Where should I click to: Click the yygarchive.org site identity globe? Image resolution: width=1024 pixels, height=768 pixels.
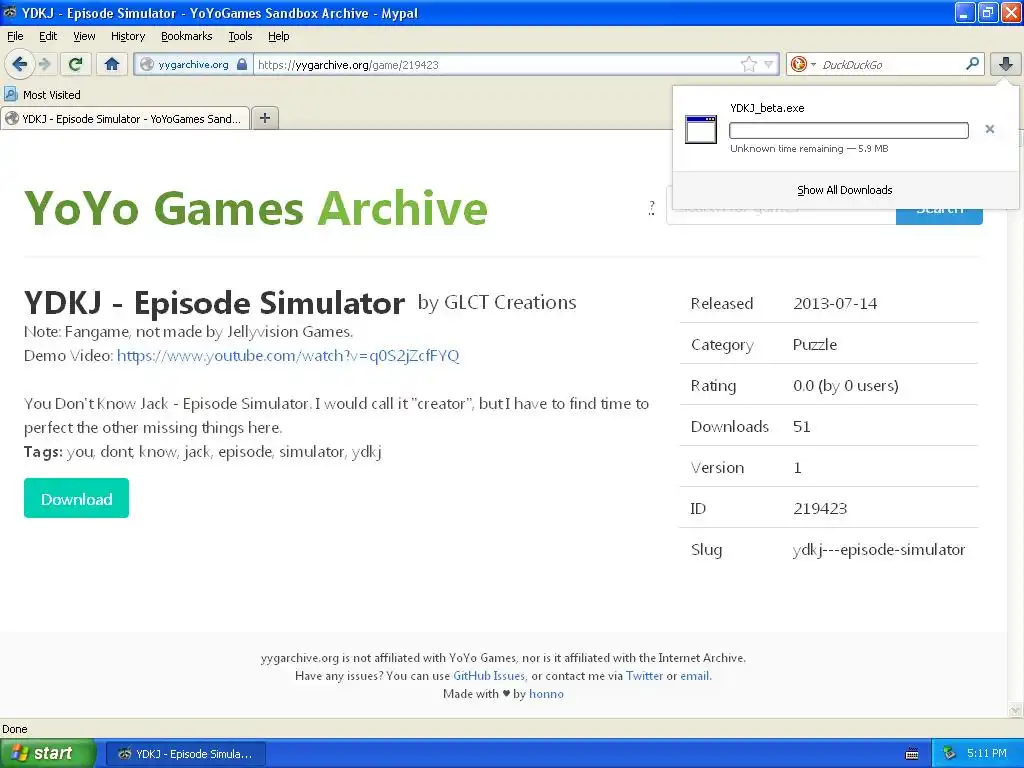pos(147,64)
